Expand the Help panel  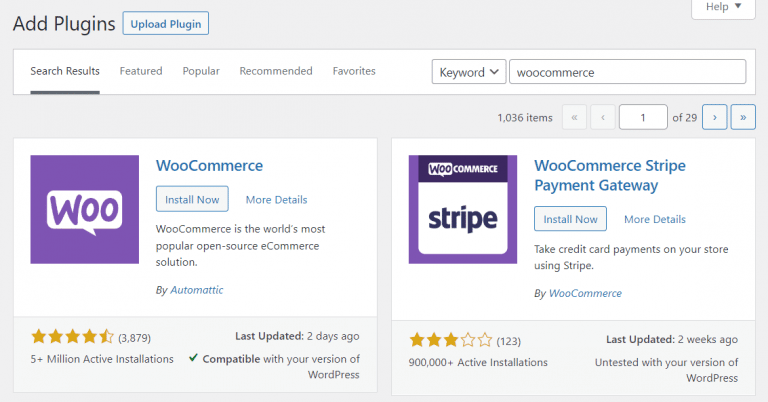(723, 8)
